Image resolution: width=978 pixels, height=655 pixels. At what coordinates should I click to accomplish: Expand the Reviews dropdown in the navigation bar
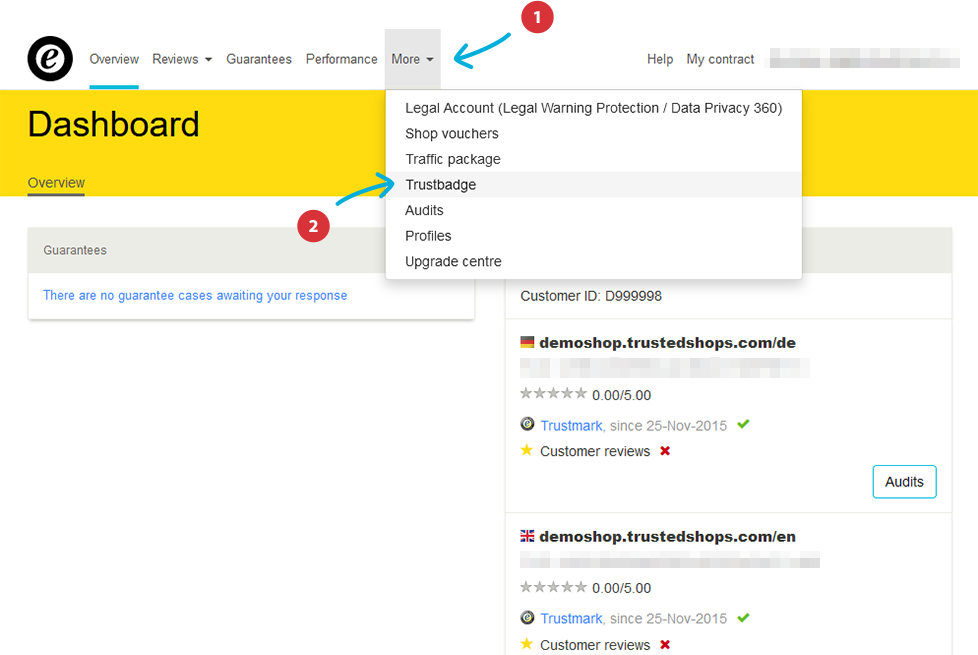pyautogui.click(x=182, y=59)
